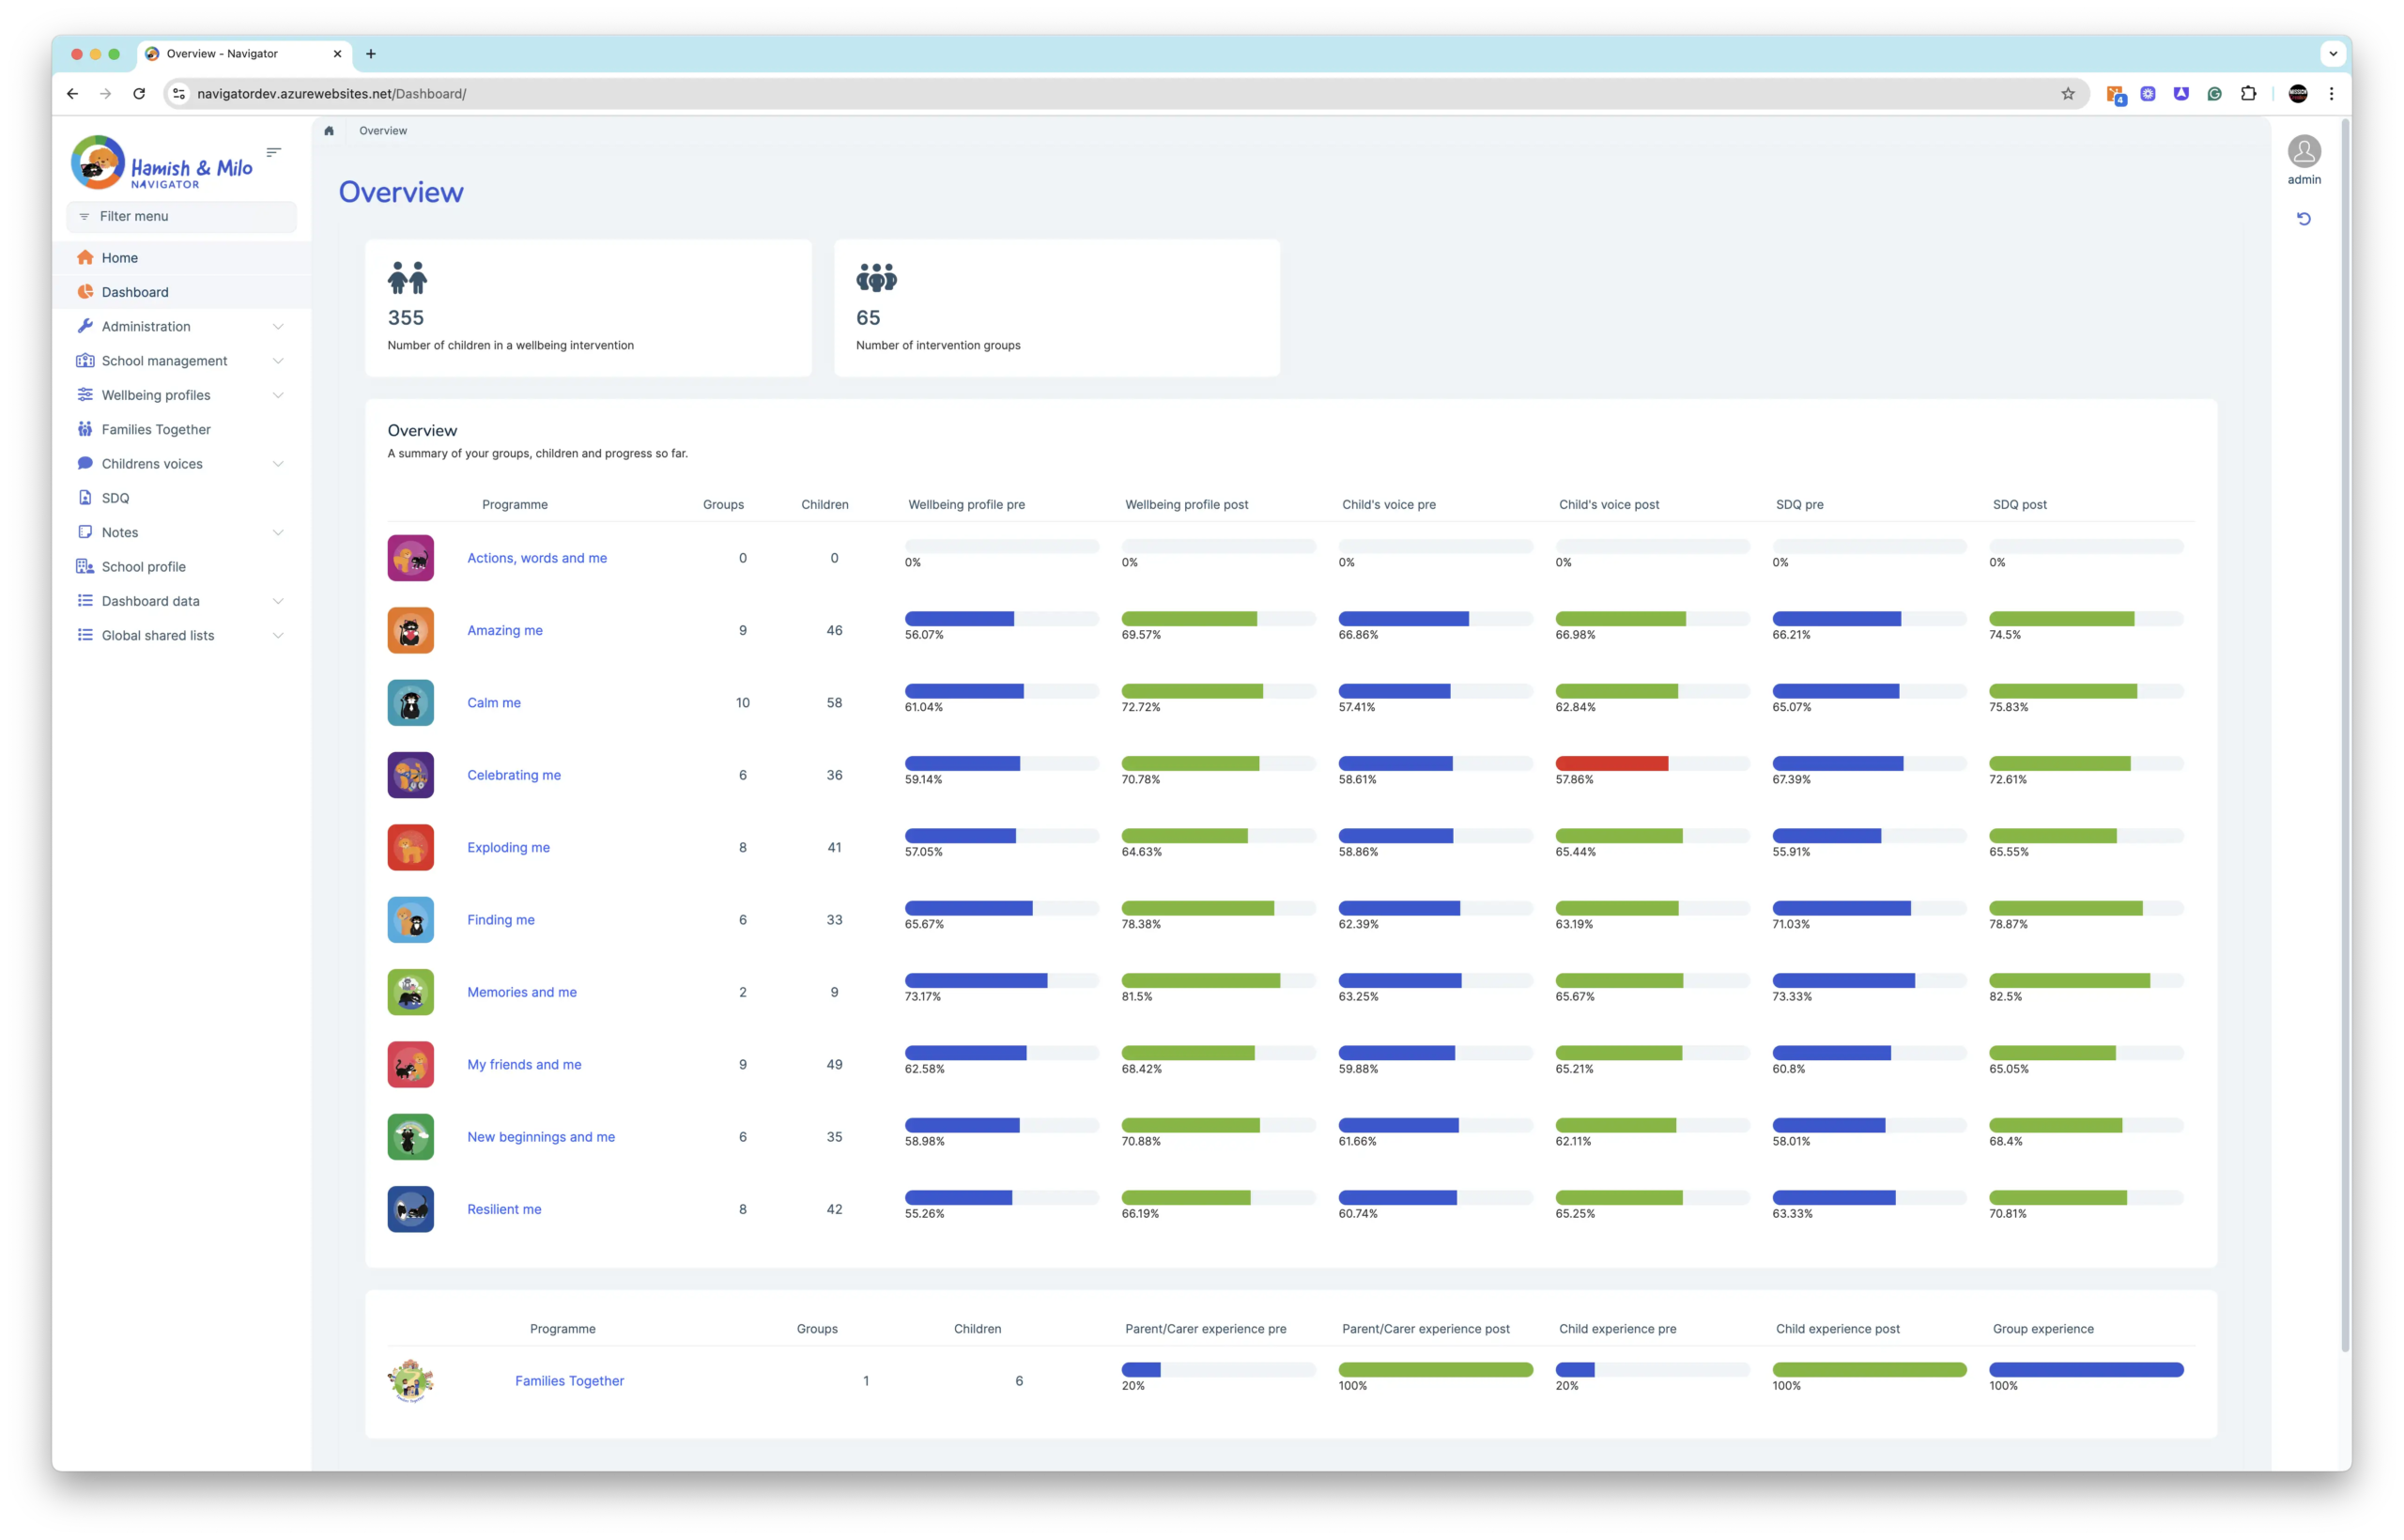Click the refresh icon below admin
This screenshot has width=2404, height=1540.
click(x=2303, y=218)
